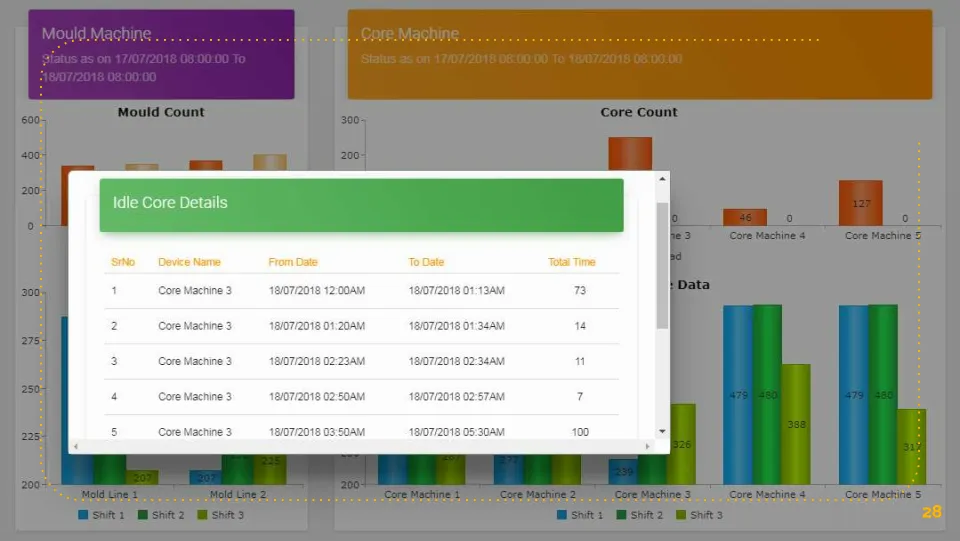The height and width of the screenshot is (541, 960).
Task: Click Core Machine 4 blue bar labeled 479
Action: coord(738,395)
